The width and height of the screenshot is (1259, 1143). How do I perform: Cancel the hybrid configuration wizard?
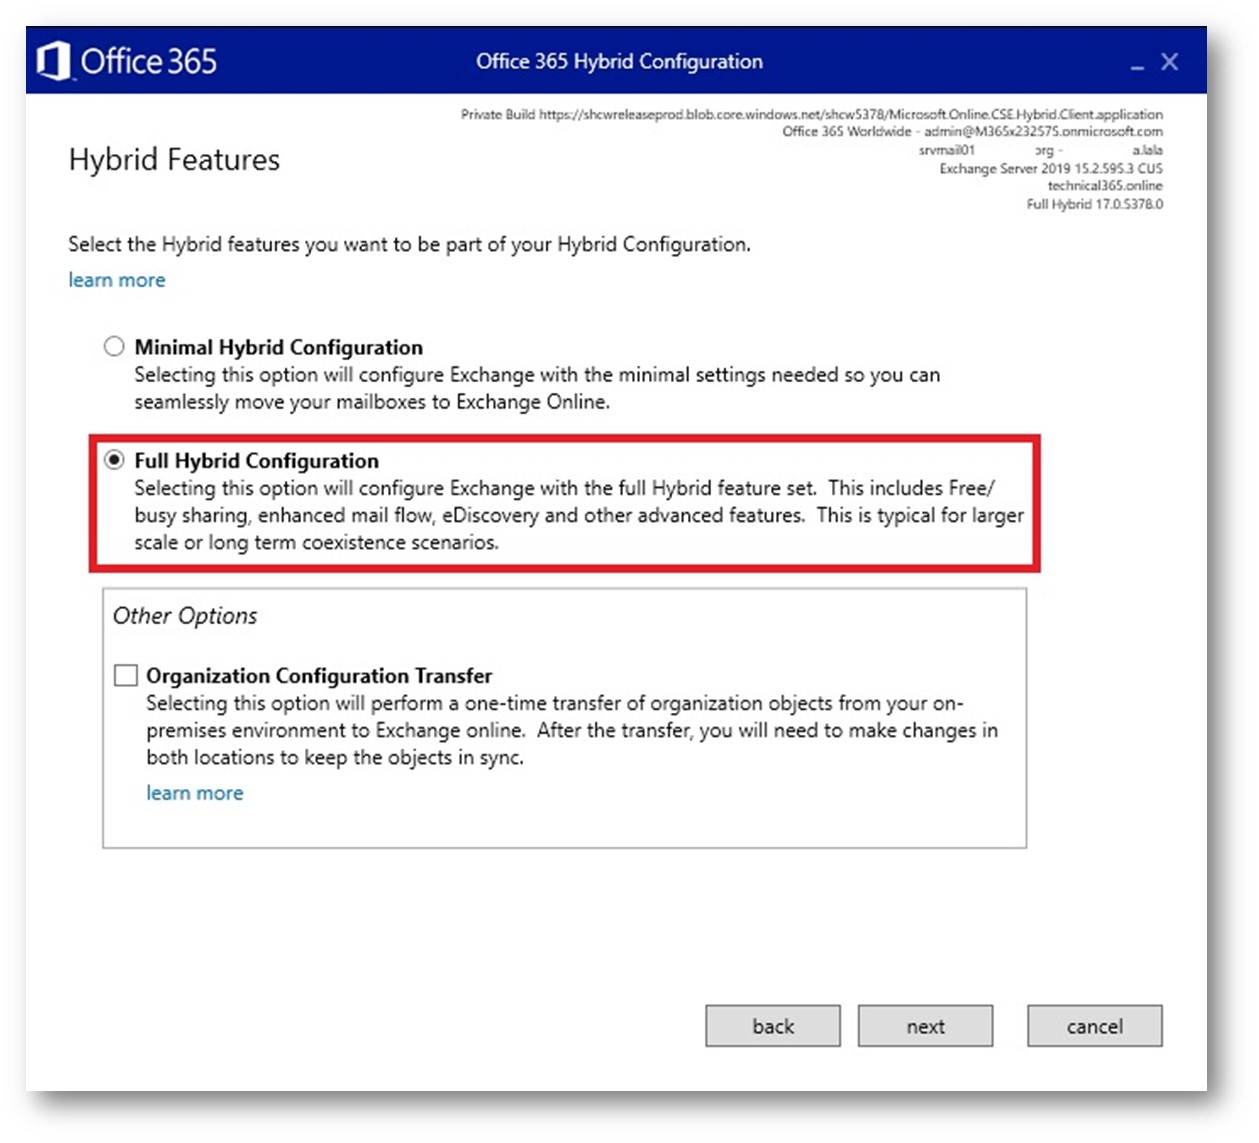point(1094,1026)
